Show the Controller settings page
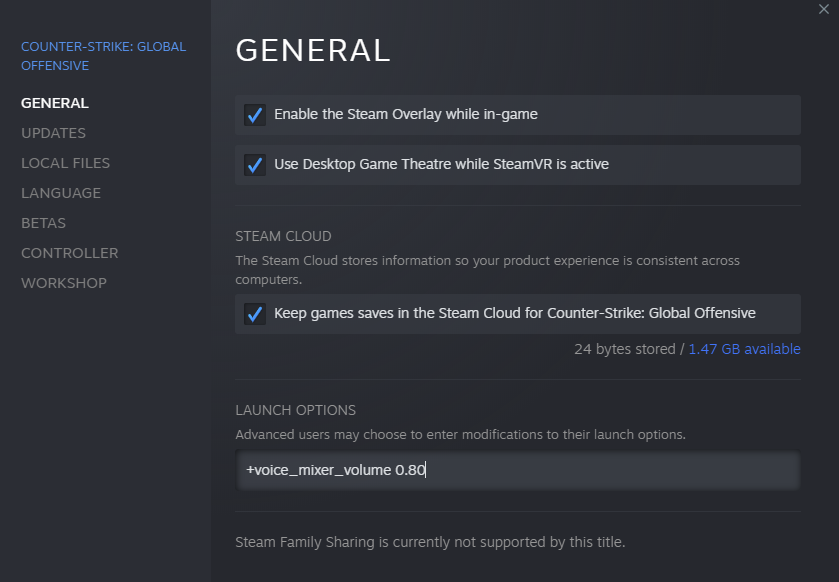 69,253
